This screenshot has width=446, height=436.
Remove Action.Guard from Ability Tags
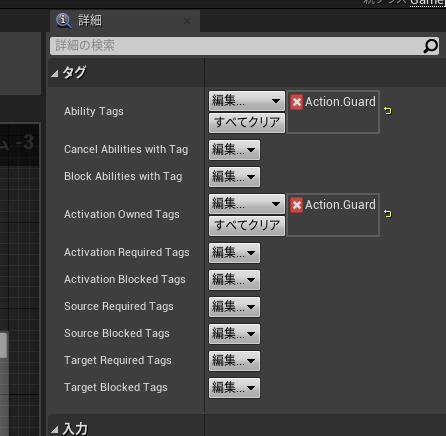[x=296, y=102]
